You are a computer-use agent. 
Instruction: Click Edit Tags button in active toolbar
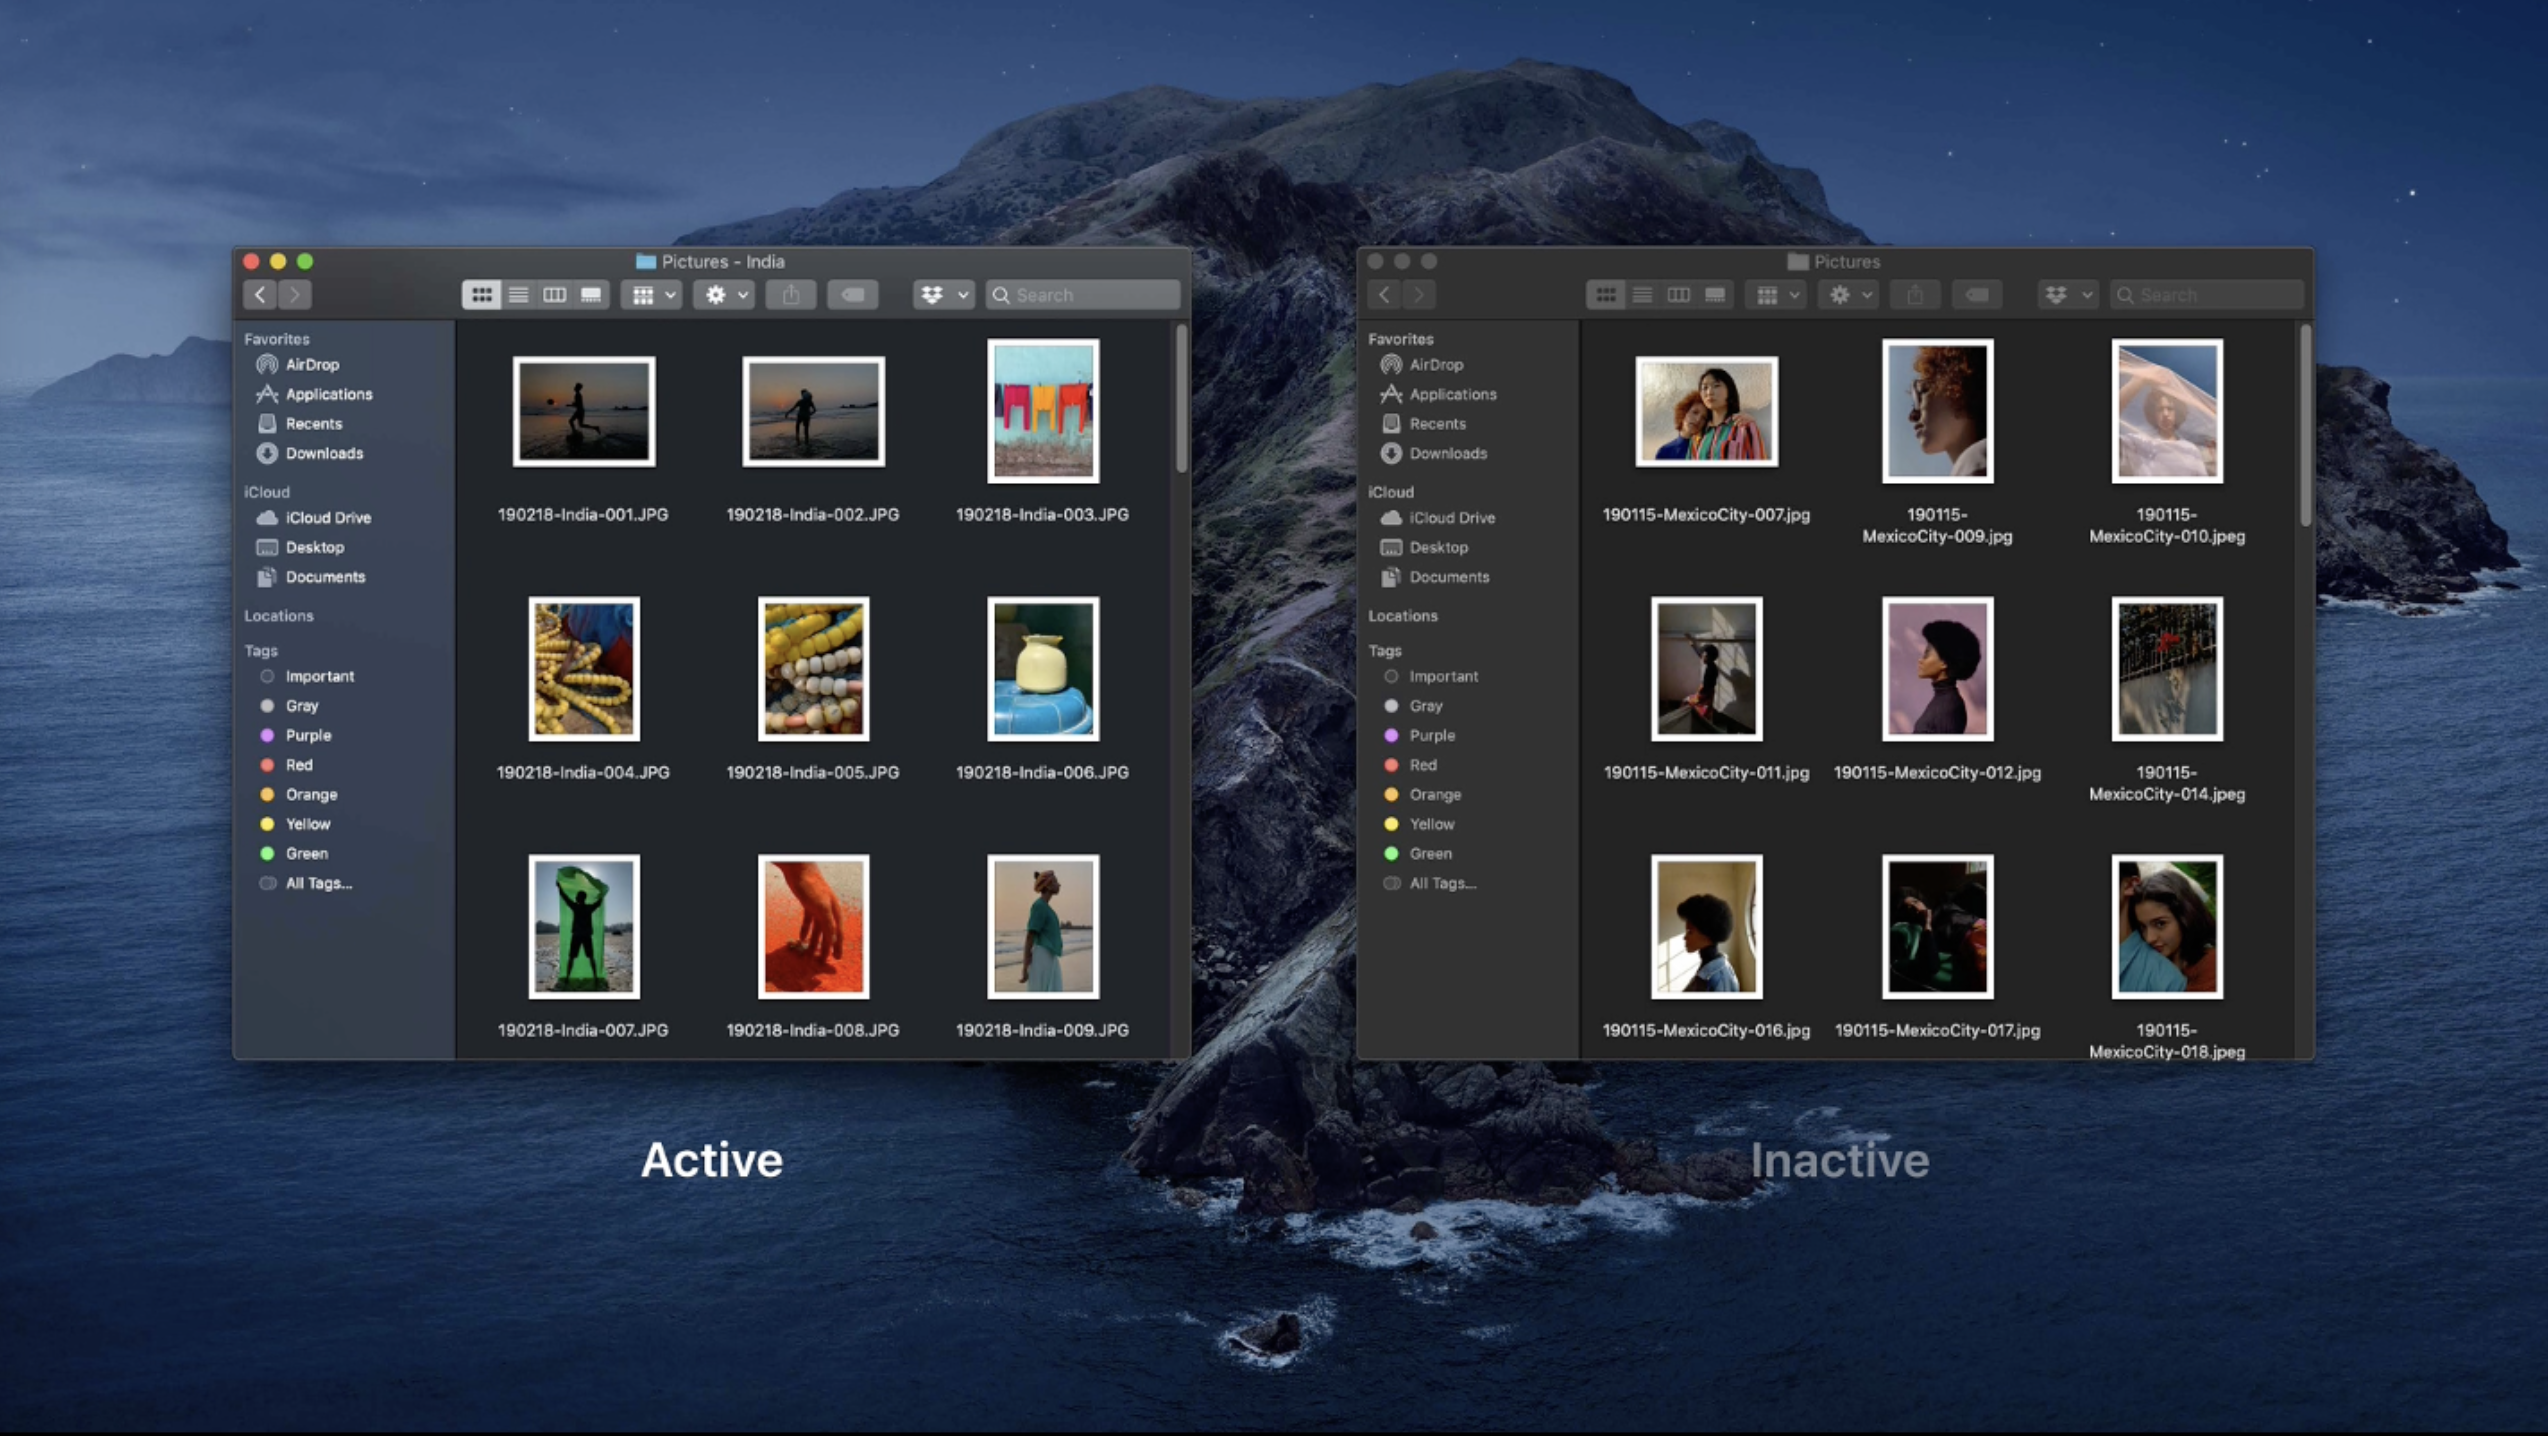(852, 295)
